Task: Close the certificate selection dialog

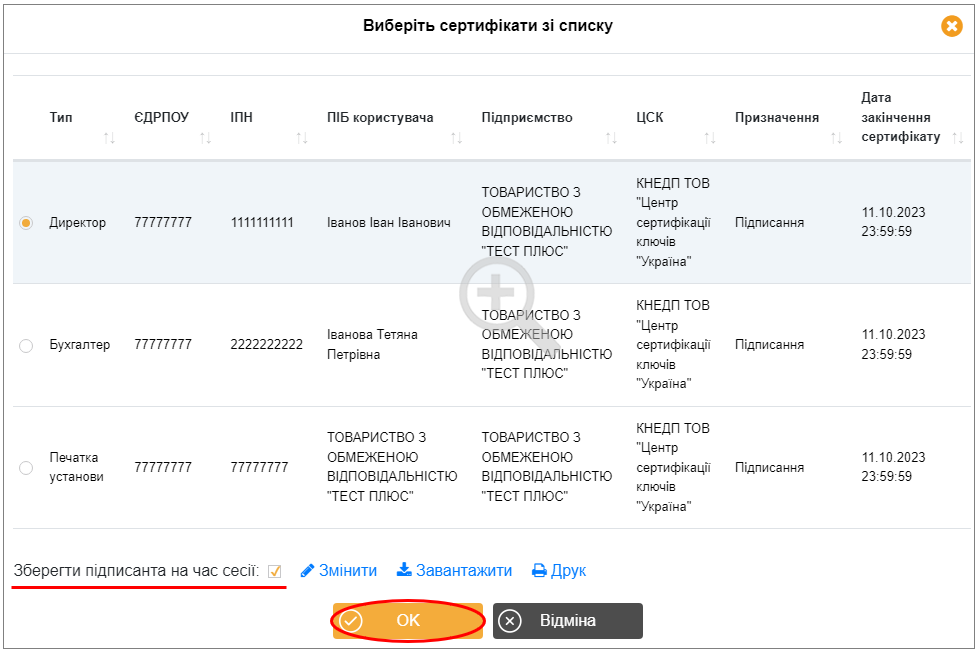Action: tap(952, 26)
